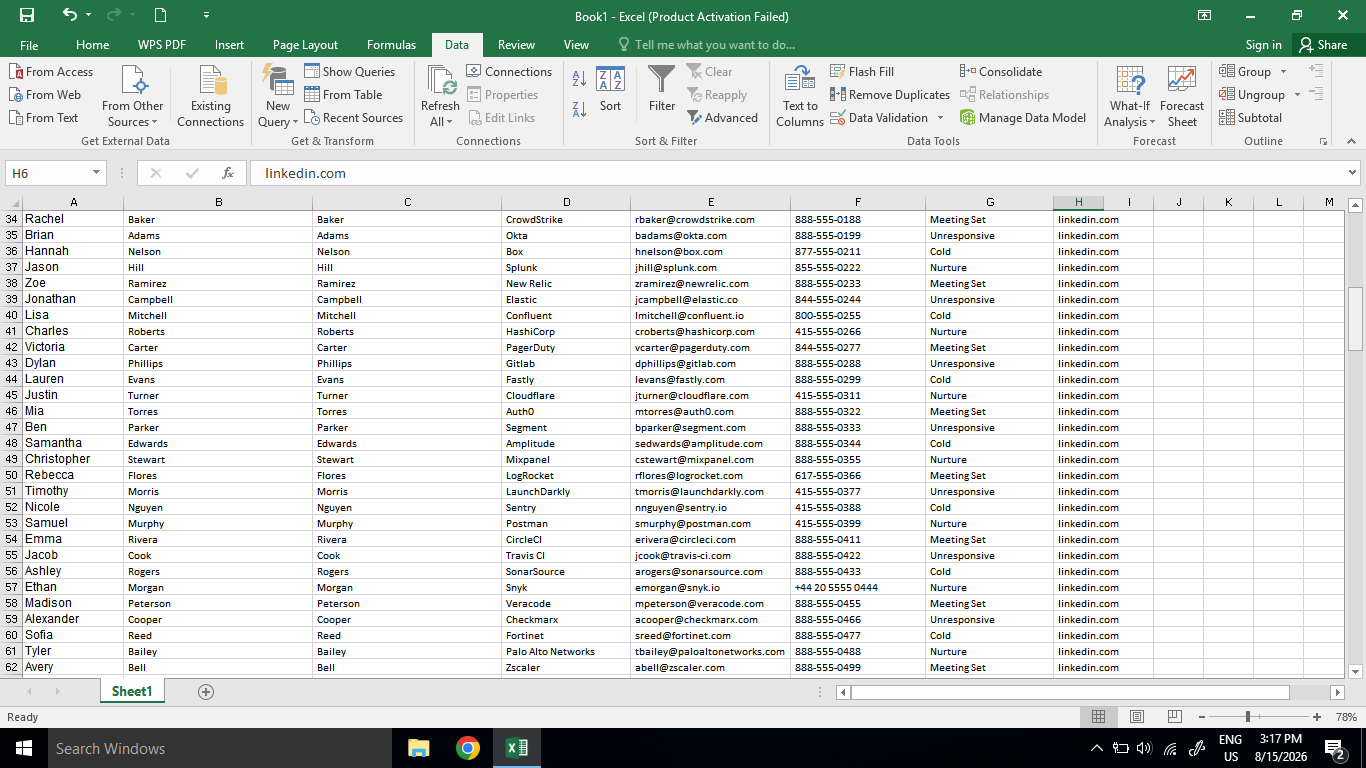
Task: Open Advanced filter options
Action: tap(722, 118)
